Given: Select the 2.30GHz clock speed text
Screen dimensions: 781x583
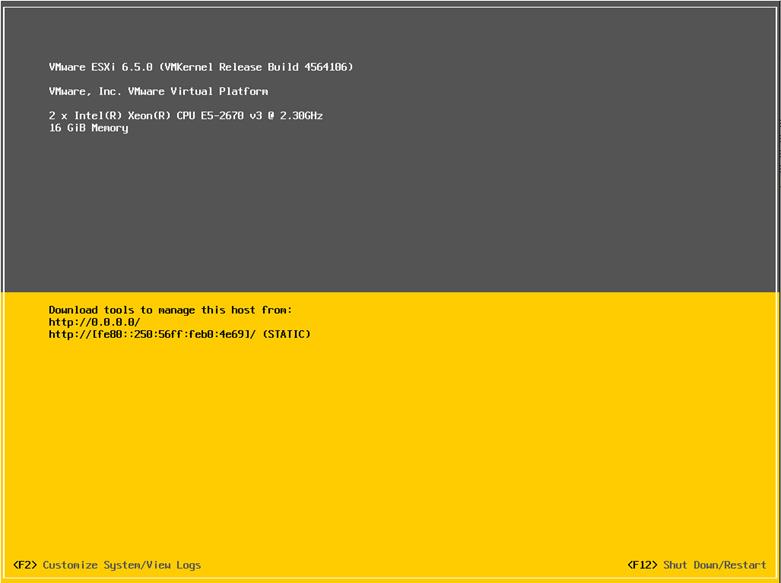Looking at the screenshot, I should click(301, 116).
